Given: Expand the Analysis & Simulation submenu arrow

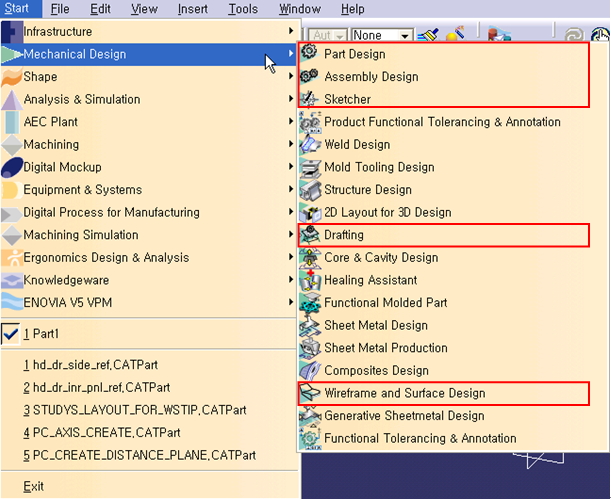Looking at the screenshot, I should point(291,98).
